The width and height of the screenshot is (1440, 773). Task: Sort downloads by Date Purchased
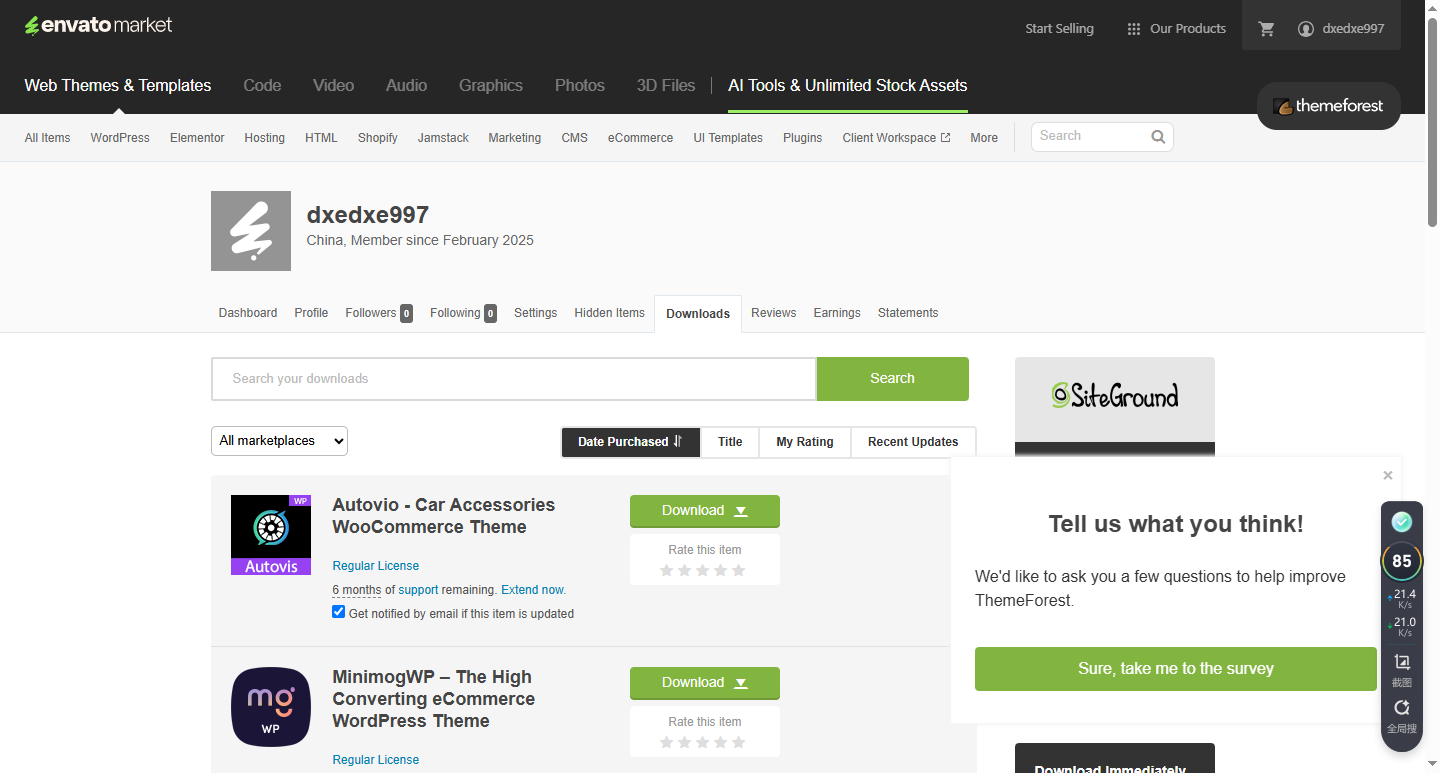(631, 442)
